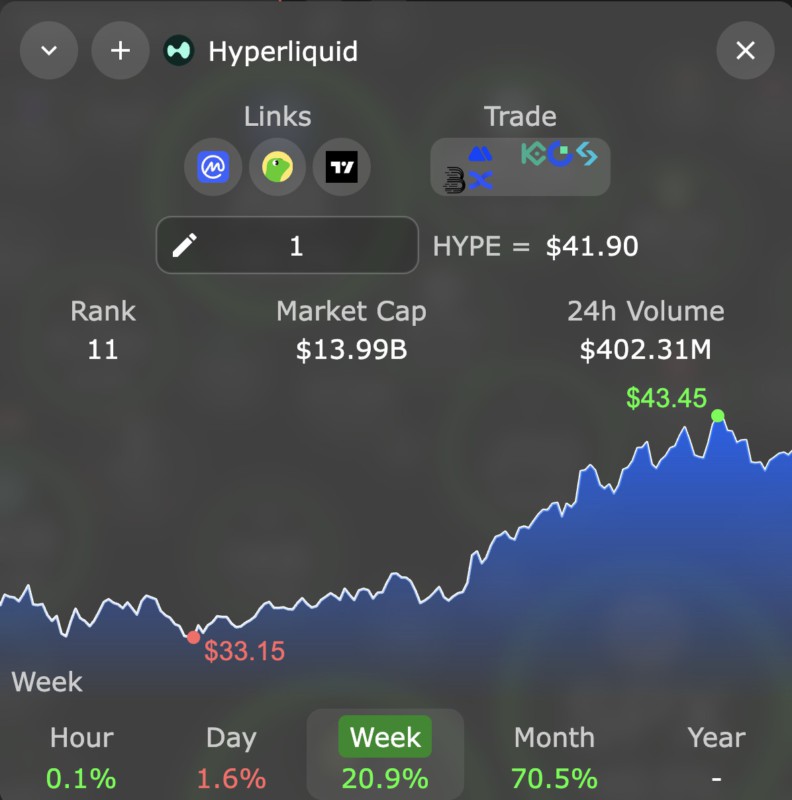The image size is (792, 800).
Task: Select the Day timeframe
Action: [231, 756]
